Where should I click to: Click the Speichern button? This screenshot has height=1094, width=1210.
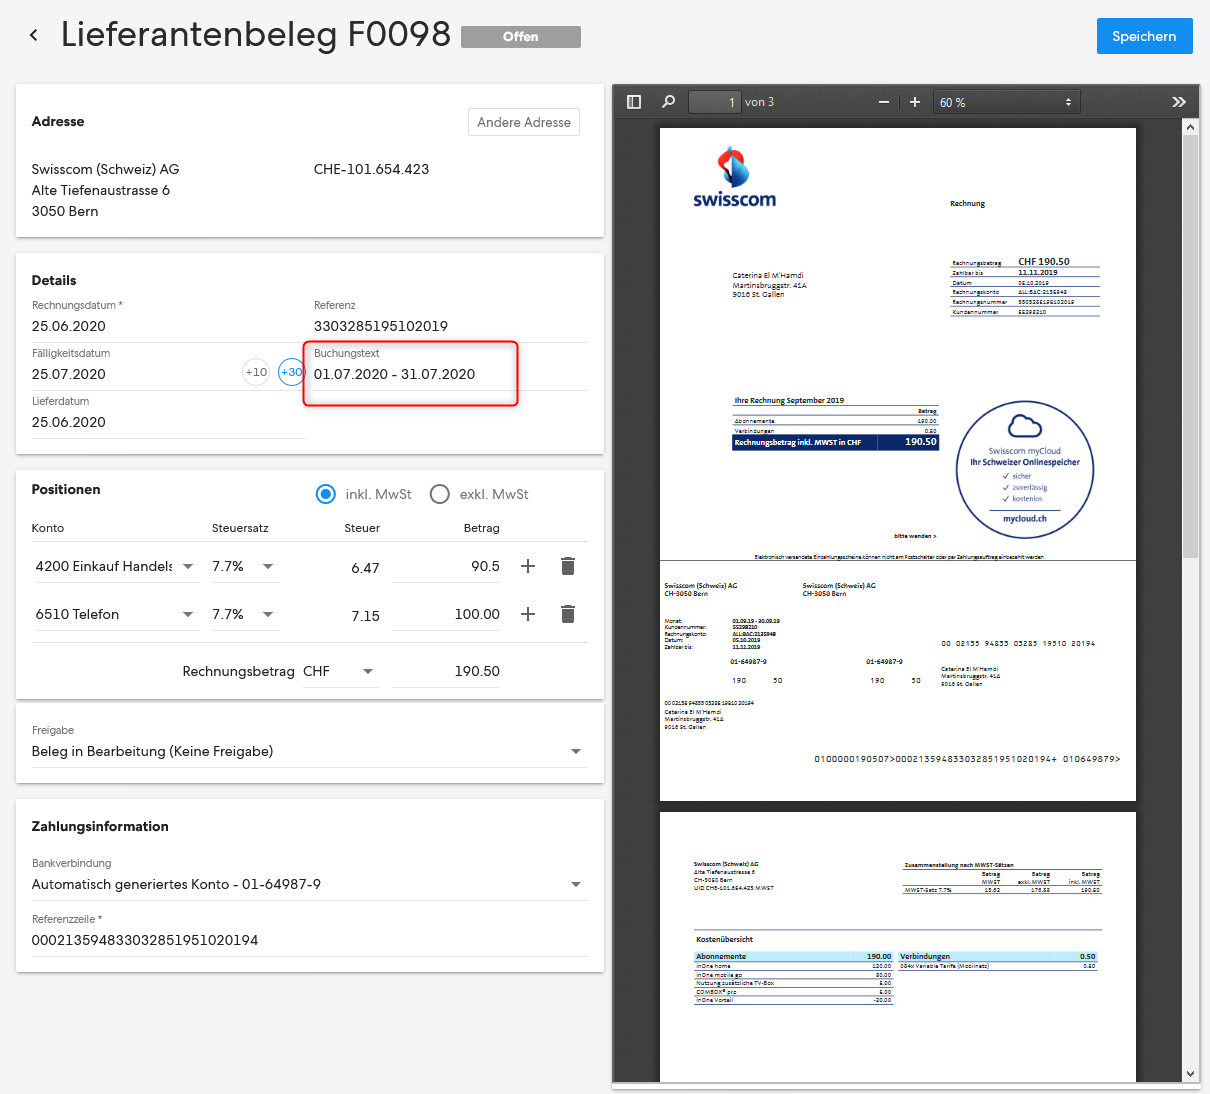point(1144,36)
